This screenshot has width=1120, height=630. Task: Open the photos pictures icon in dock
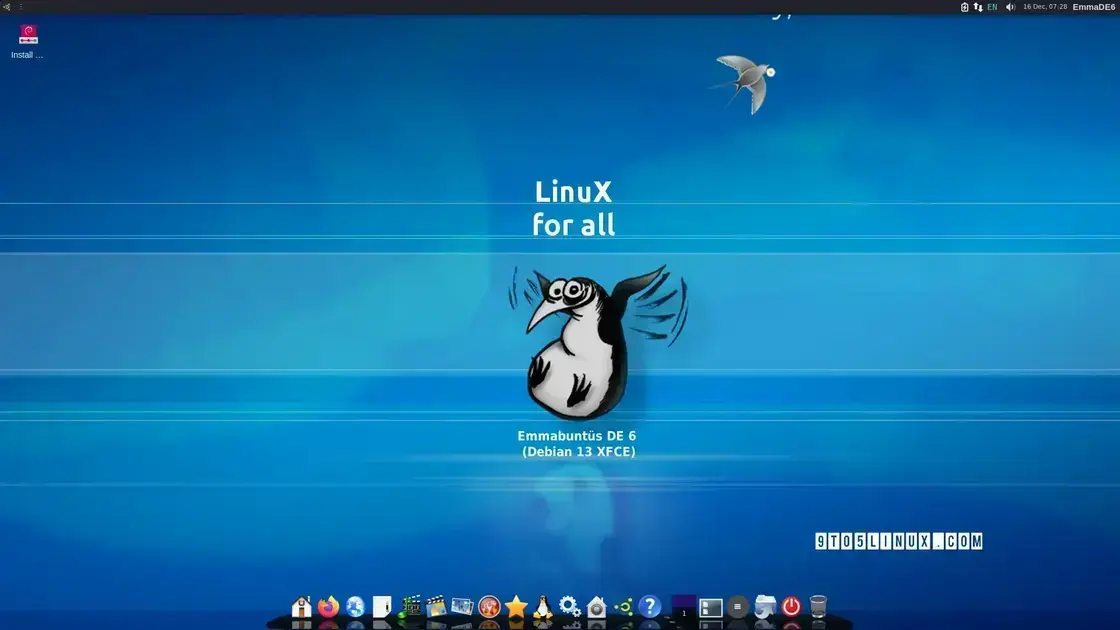click(x=462, y=606)
